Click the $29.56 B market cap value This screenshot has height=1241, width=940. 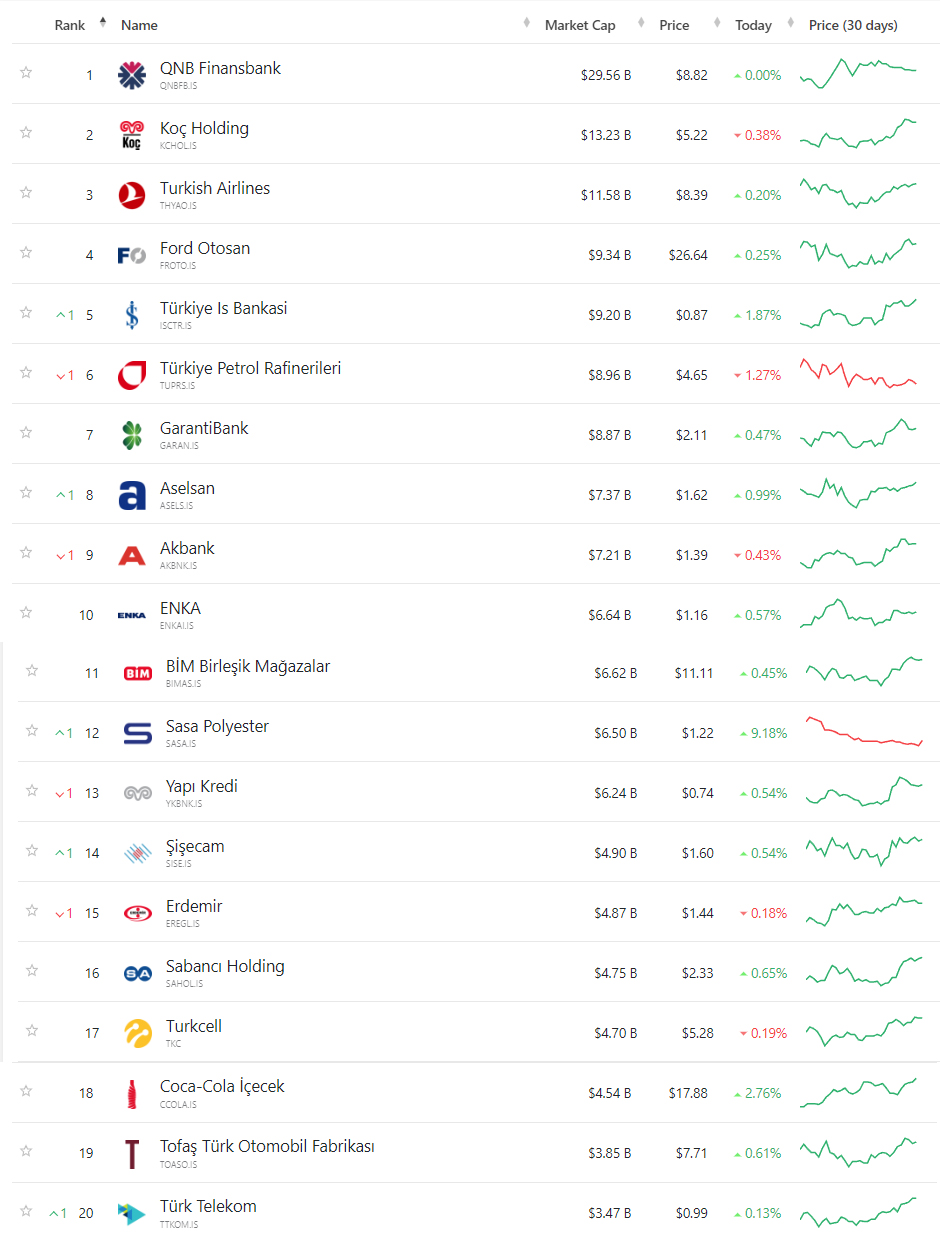point(606,75)
